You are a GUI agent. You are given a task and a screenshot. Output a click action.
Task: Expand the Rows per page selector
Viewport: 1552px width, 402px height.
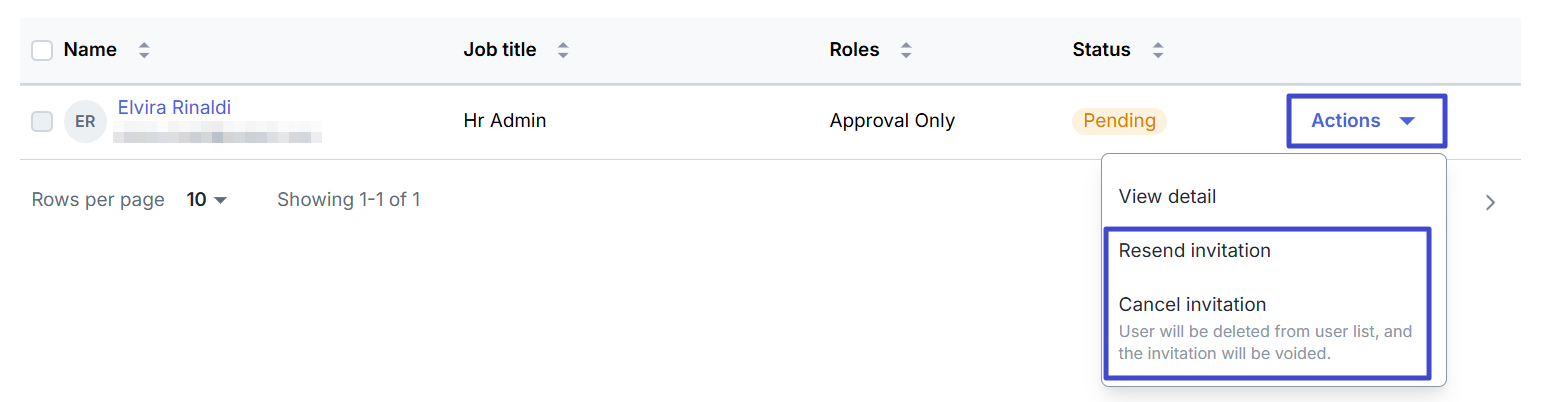(207, 200)
